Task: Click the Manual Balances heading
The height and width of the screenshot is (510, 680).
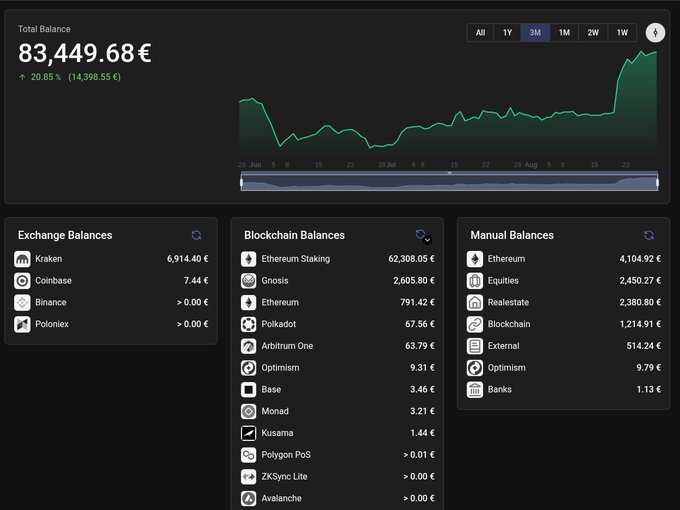Action: pyautogui.click(x=512, y=235)
